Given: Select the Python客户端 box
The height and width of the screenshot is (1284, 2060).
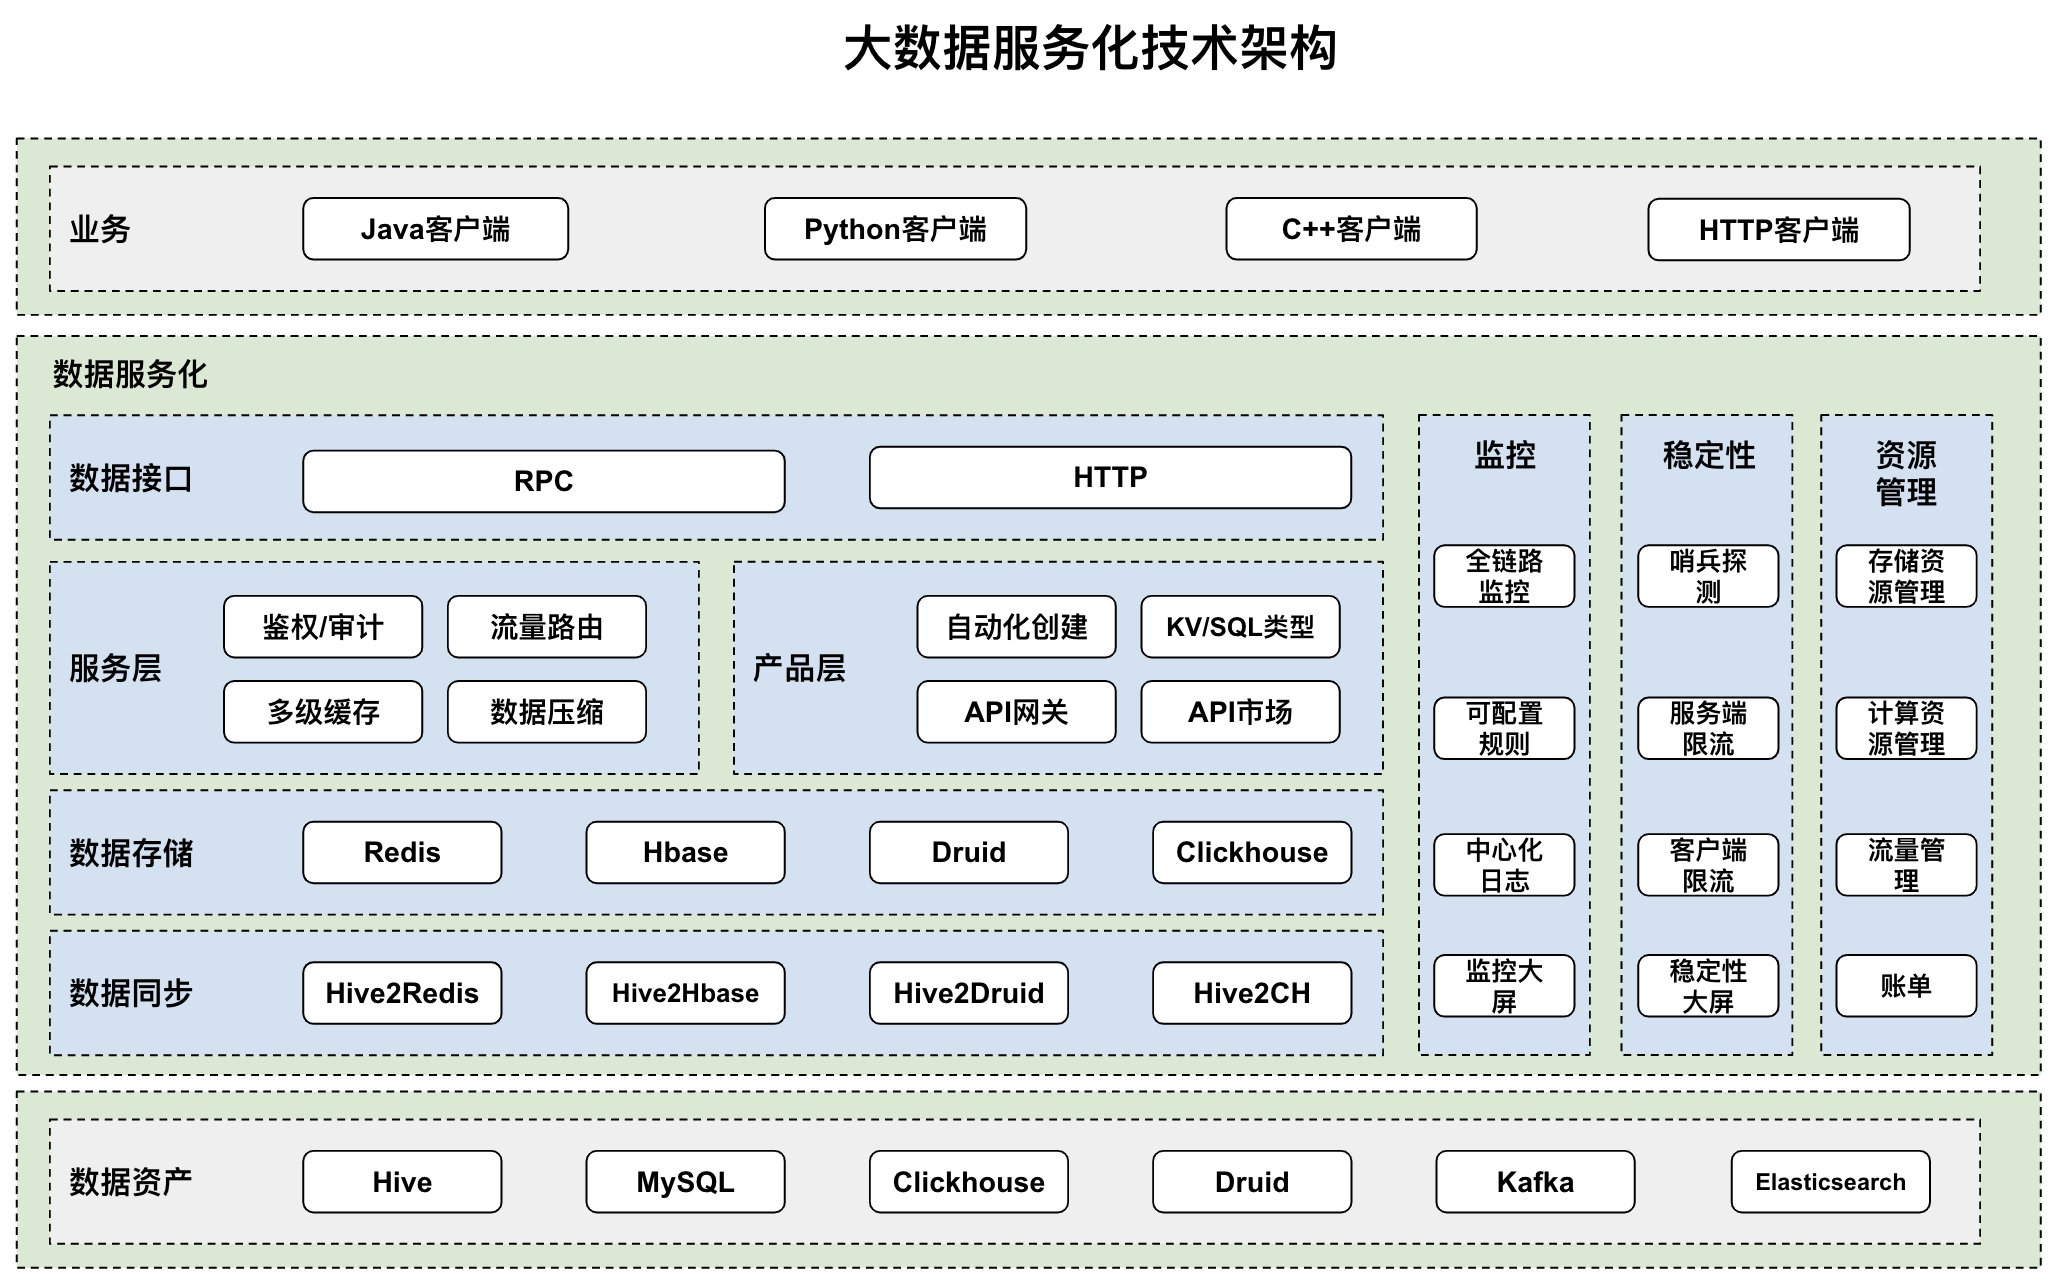Looking at the screenshot, I should click(895, 229).
